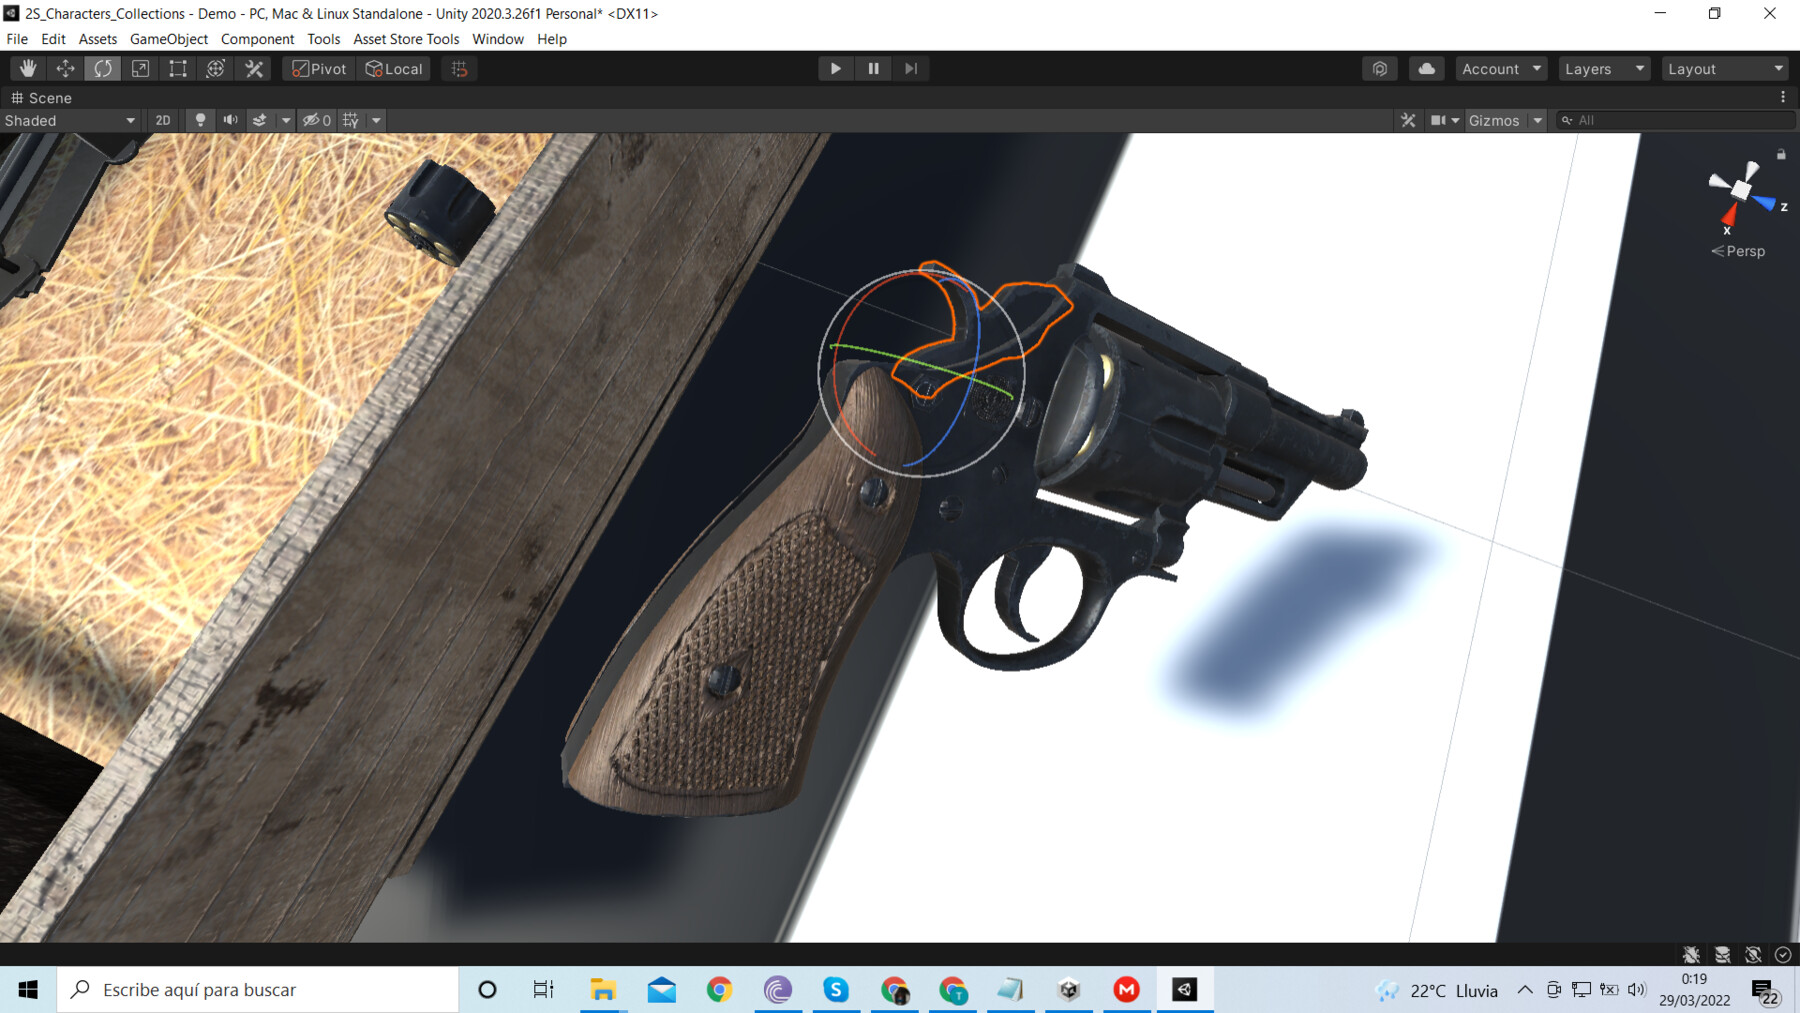
Task: Select the Rect tool
Action: pyautogui.click(x=178, y=68)
